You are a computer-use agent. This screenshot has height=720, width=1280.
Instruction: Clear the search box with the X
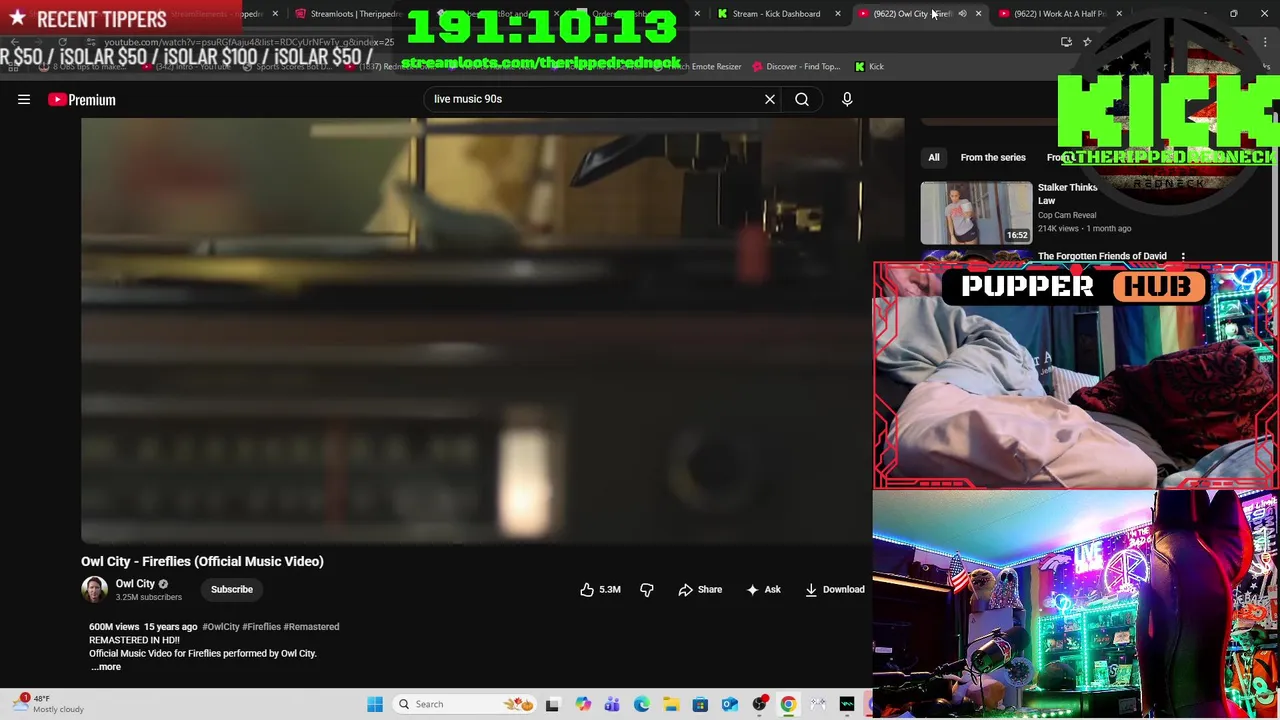[x=770, y=99]
